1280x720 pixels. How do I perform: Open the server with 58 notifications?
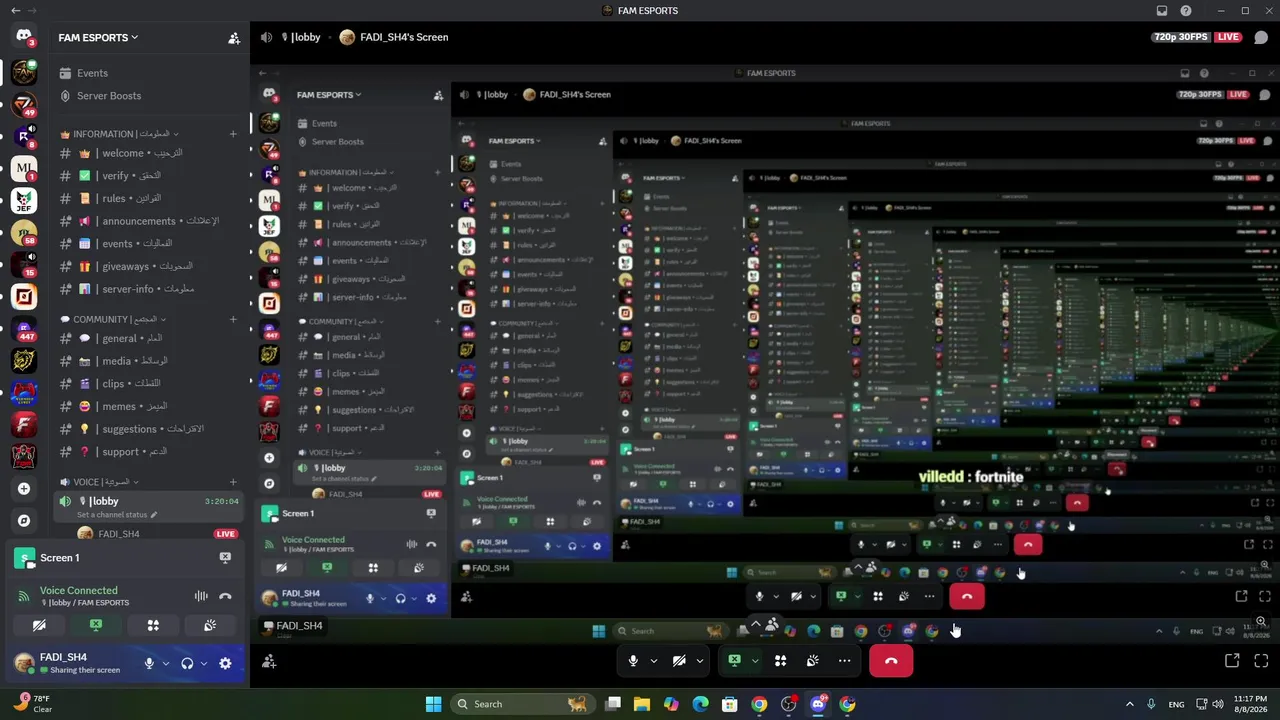(24, 233)
